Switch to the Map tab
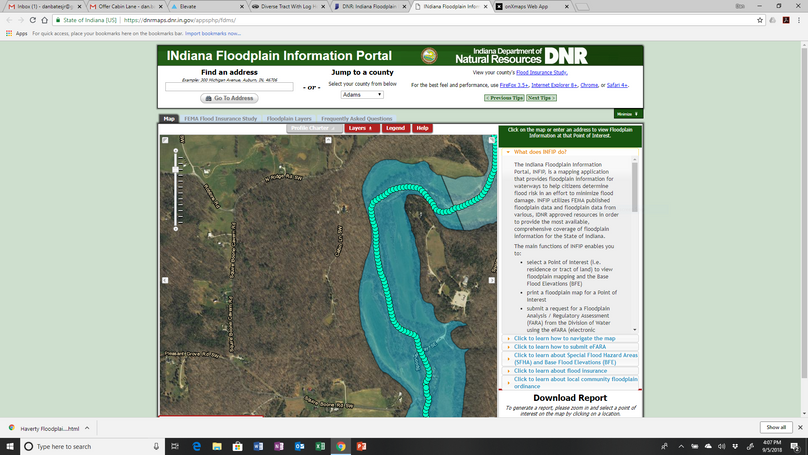Image resolution: width=808 pixels, height=455 pixels. click(169, 119)
